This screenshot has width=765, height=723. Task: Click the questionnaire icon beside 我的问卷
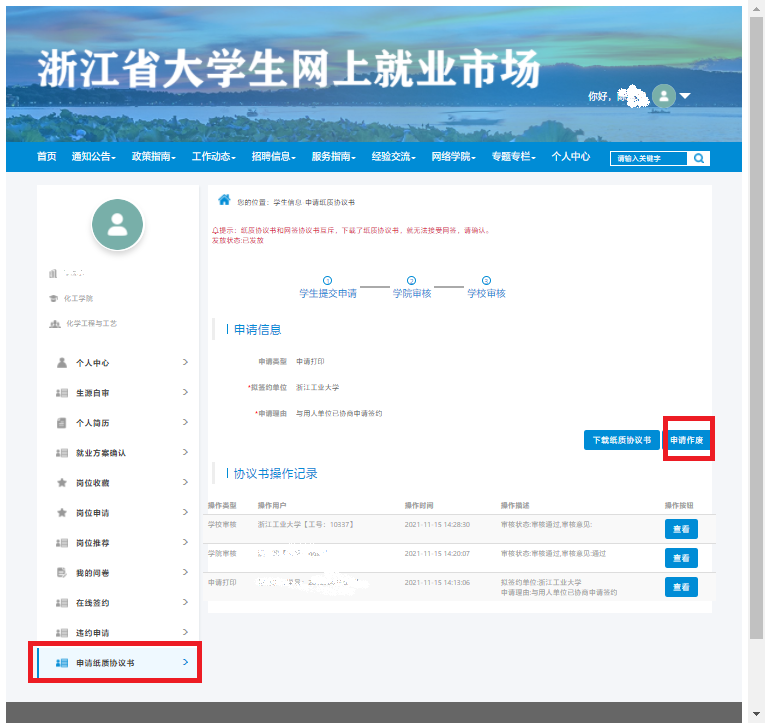point(61,573)
